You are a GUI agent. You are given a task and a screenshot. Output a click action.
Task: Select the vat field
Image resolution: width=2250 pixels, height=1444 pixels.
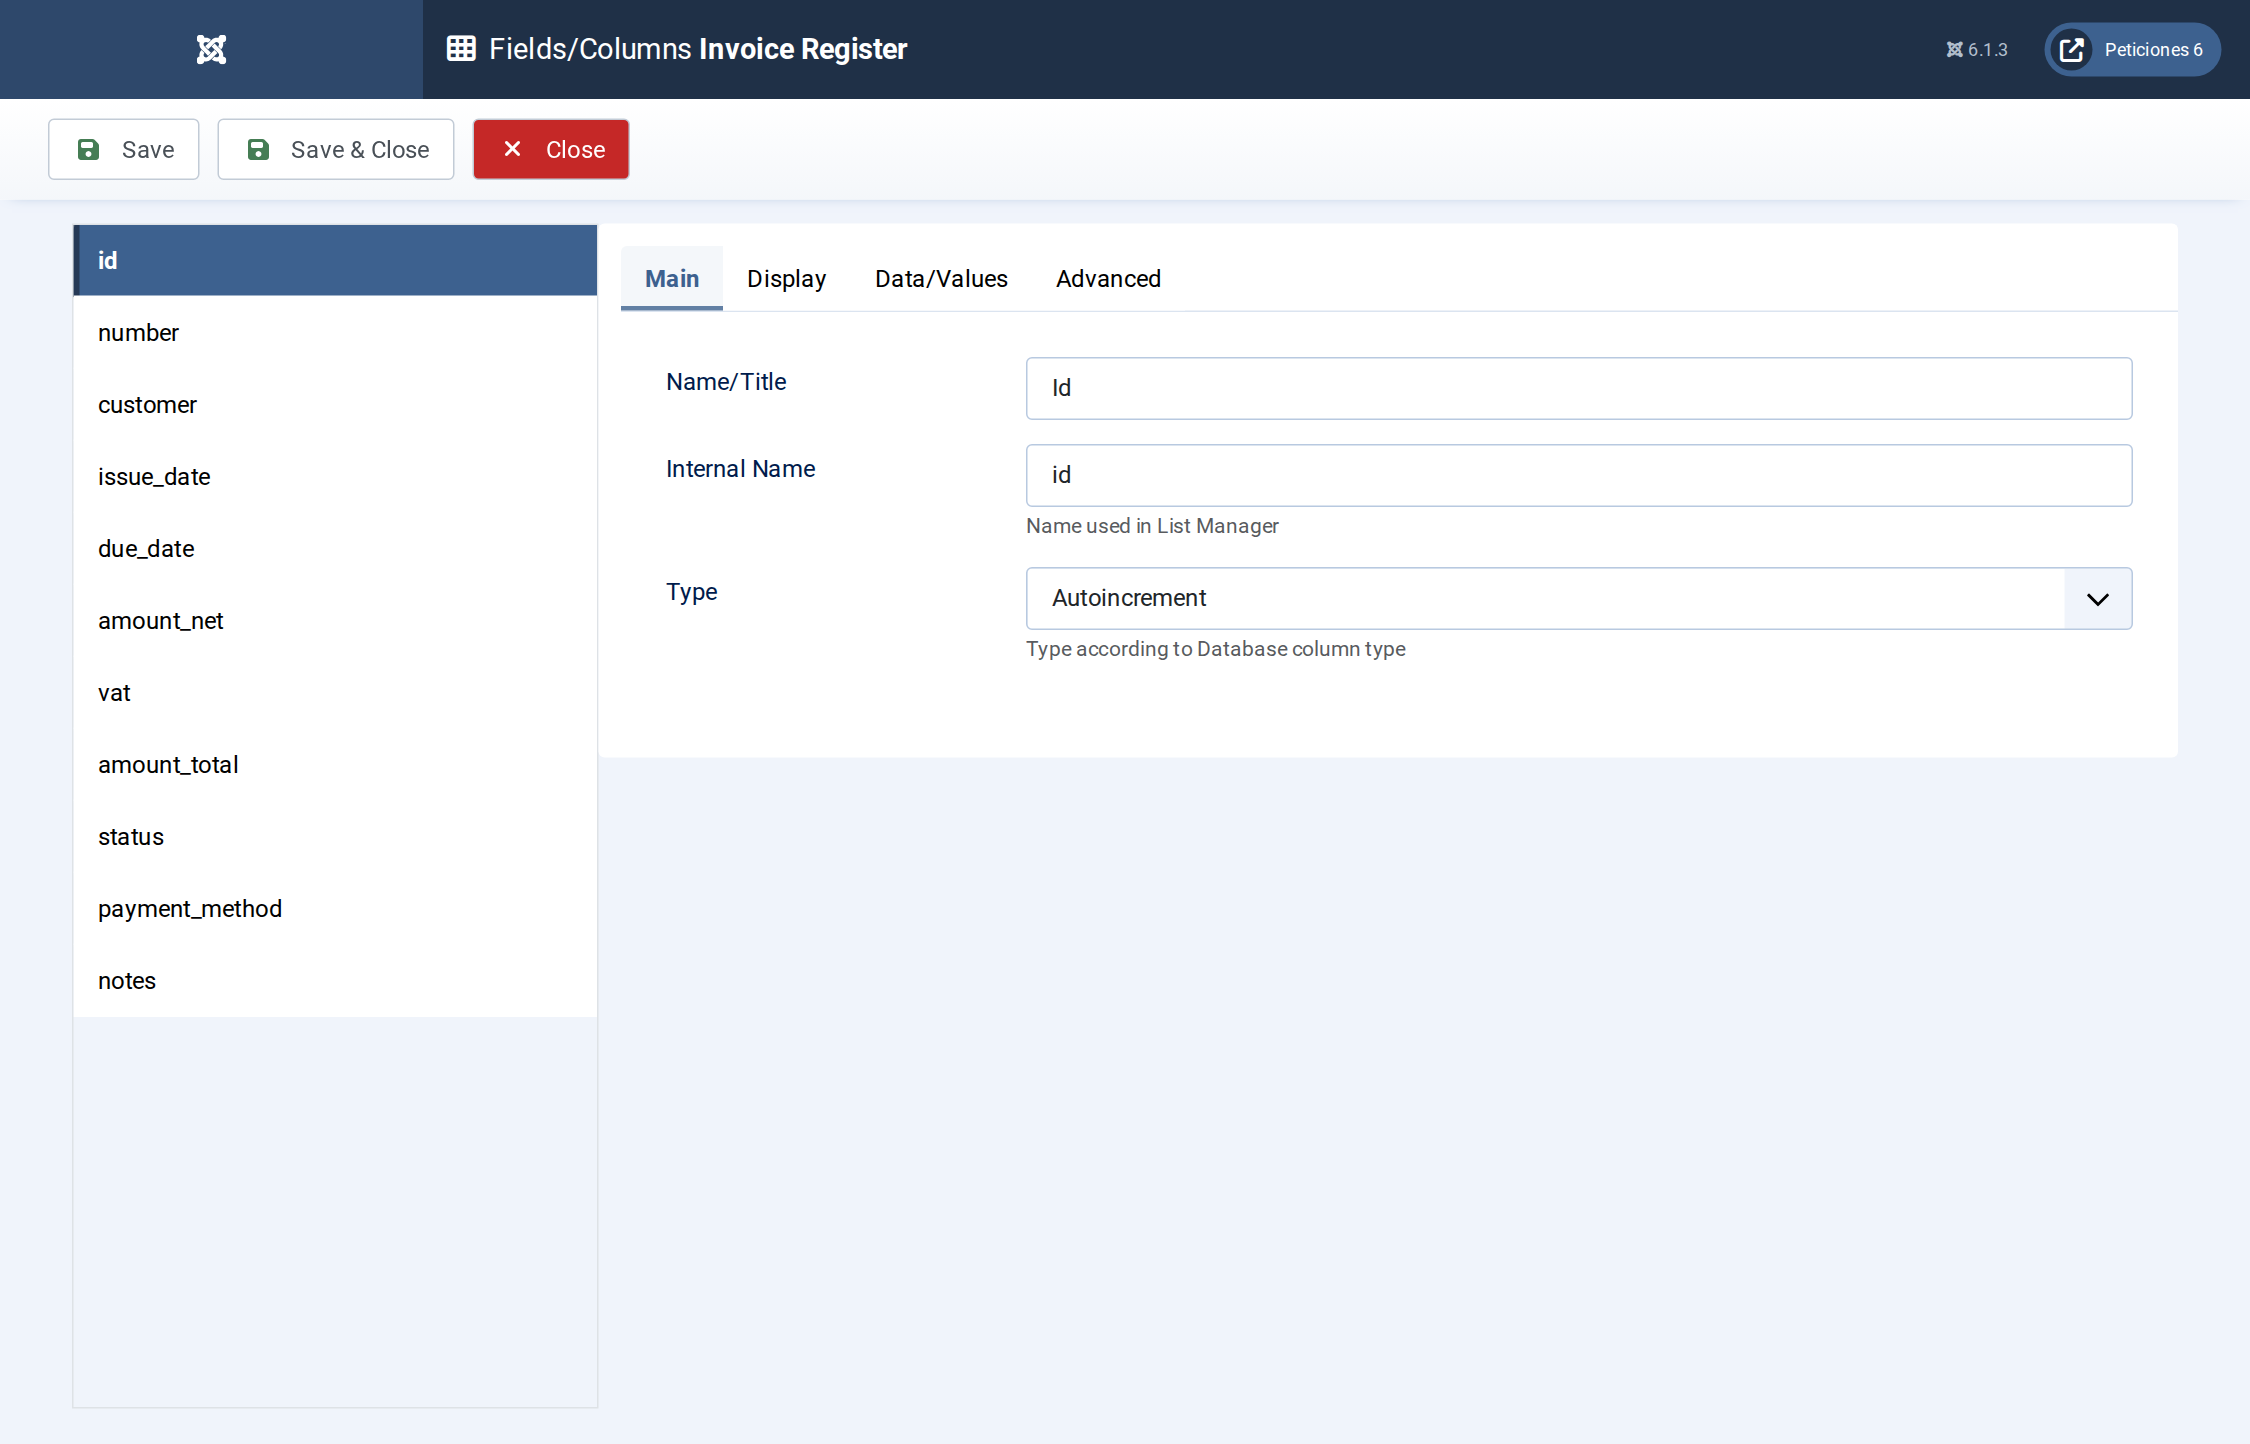click(x=335, y=692)
